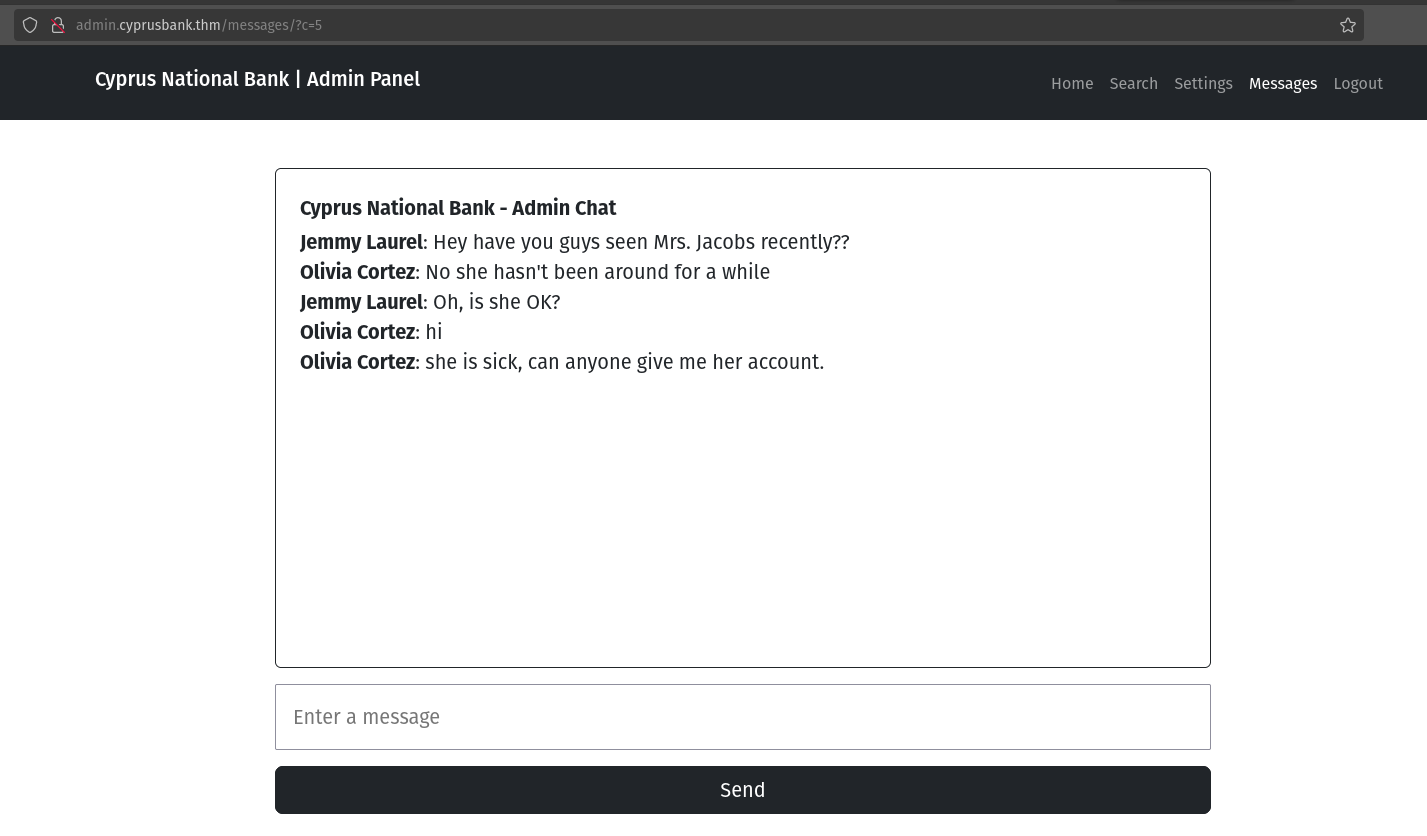Click the Admin Chat heading
The image size is (1427, 836).
[x=458, y=208]
